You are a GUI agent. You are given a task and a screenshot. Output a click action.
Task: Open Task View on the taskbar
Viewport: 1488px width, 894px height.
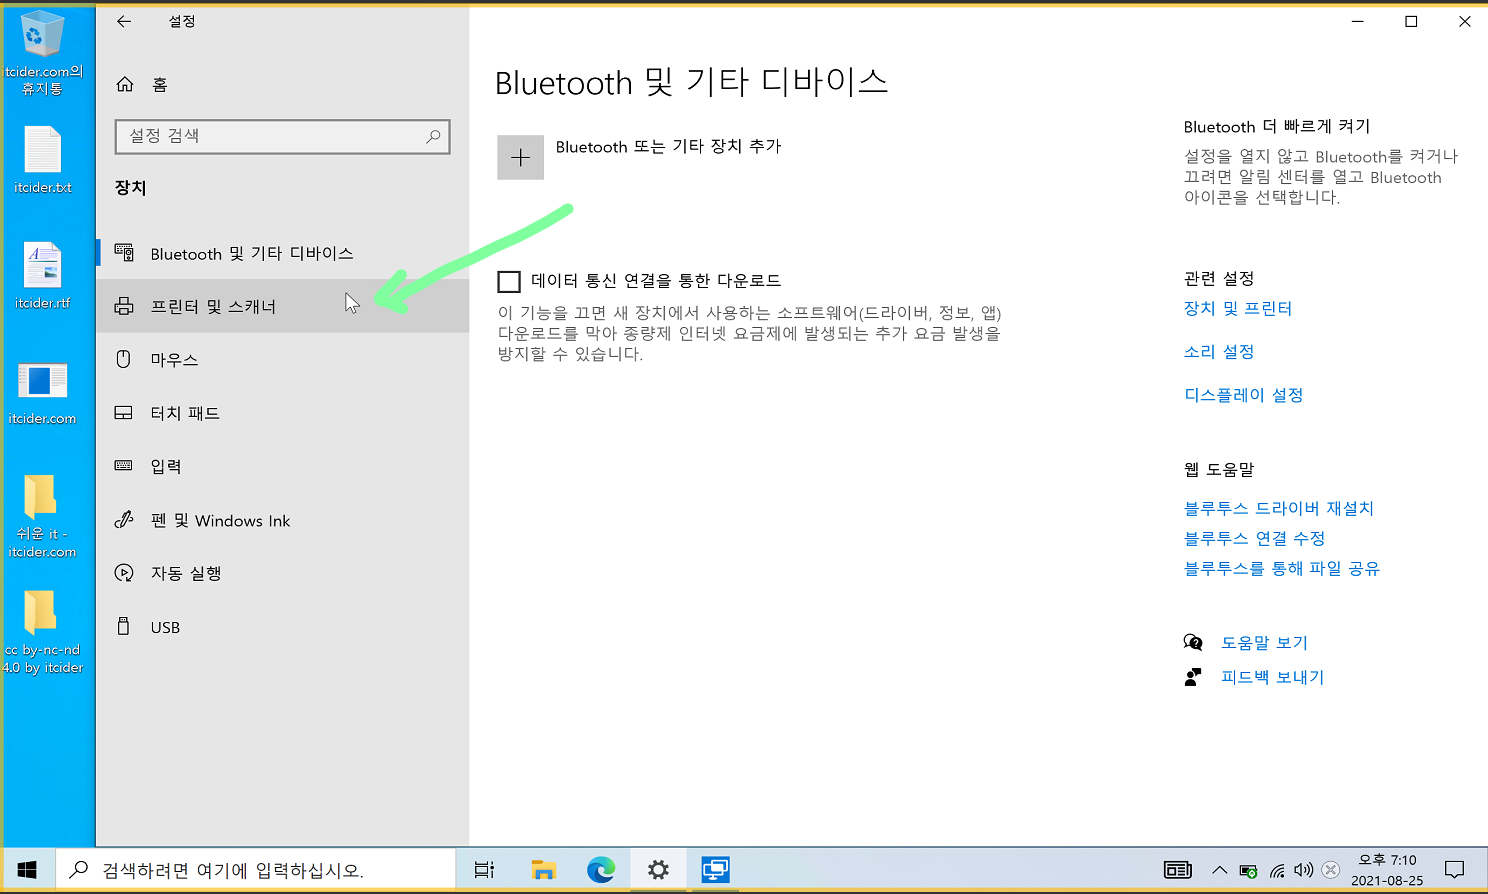[484, 870]
